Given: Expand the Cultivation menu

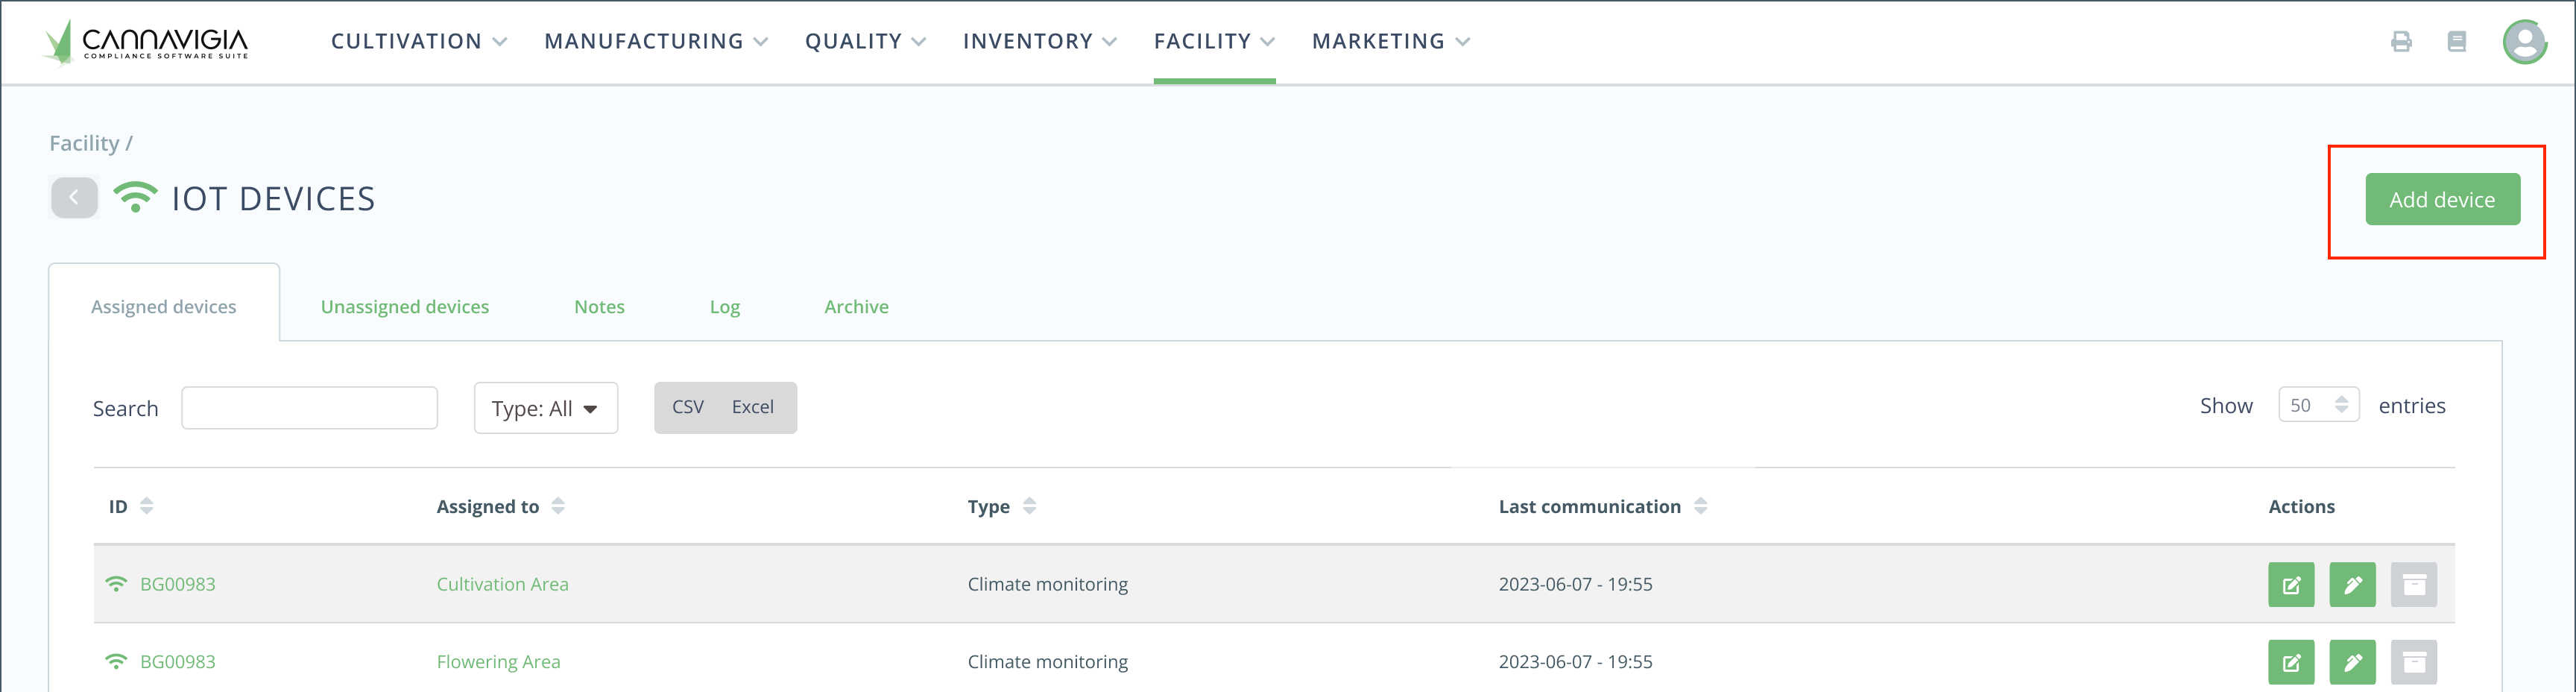Looking at the screenshot, I should pyautogui.click(x=418, y=42).
